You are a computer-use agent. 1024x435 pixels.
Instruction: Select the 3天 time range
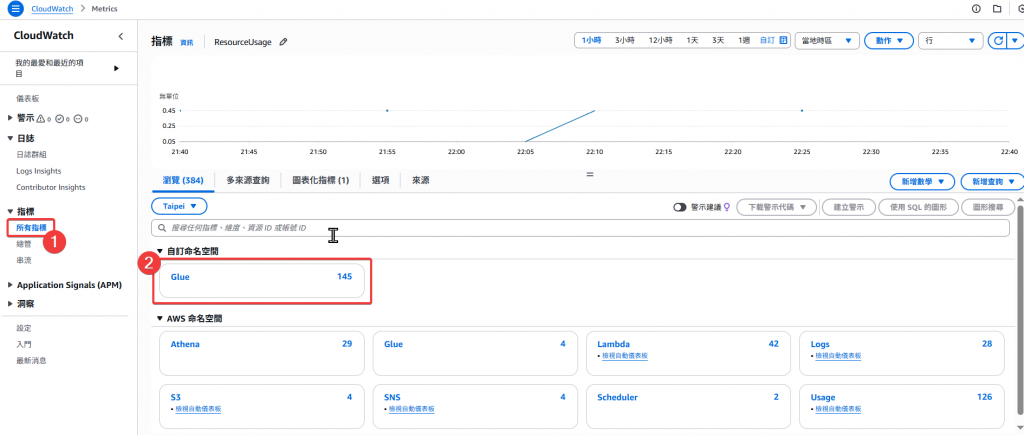718,40
